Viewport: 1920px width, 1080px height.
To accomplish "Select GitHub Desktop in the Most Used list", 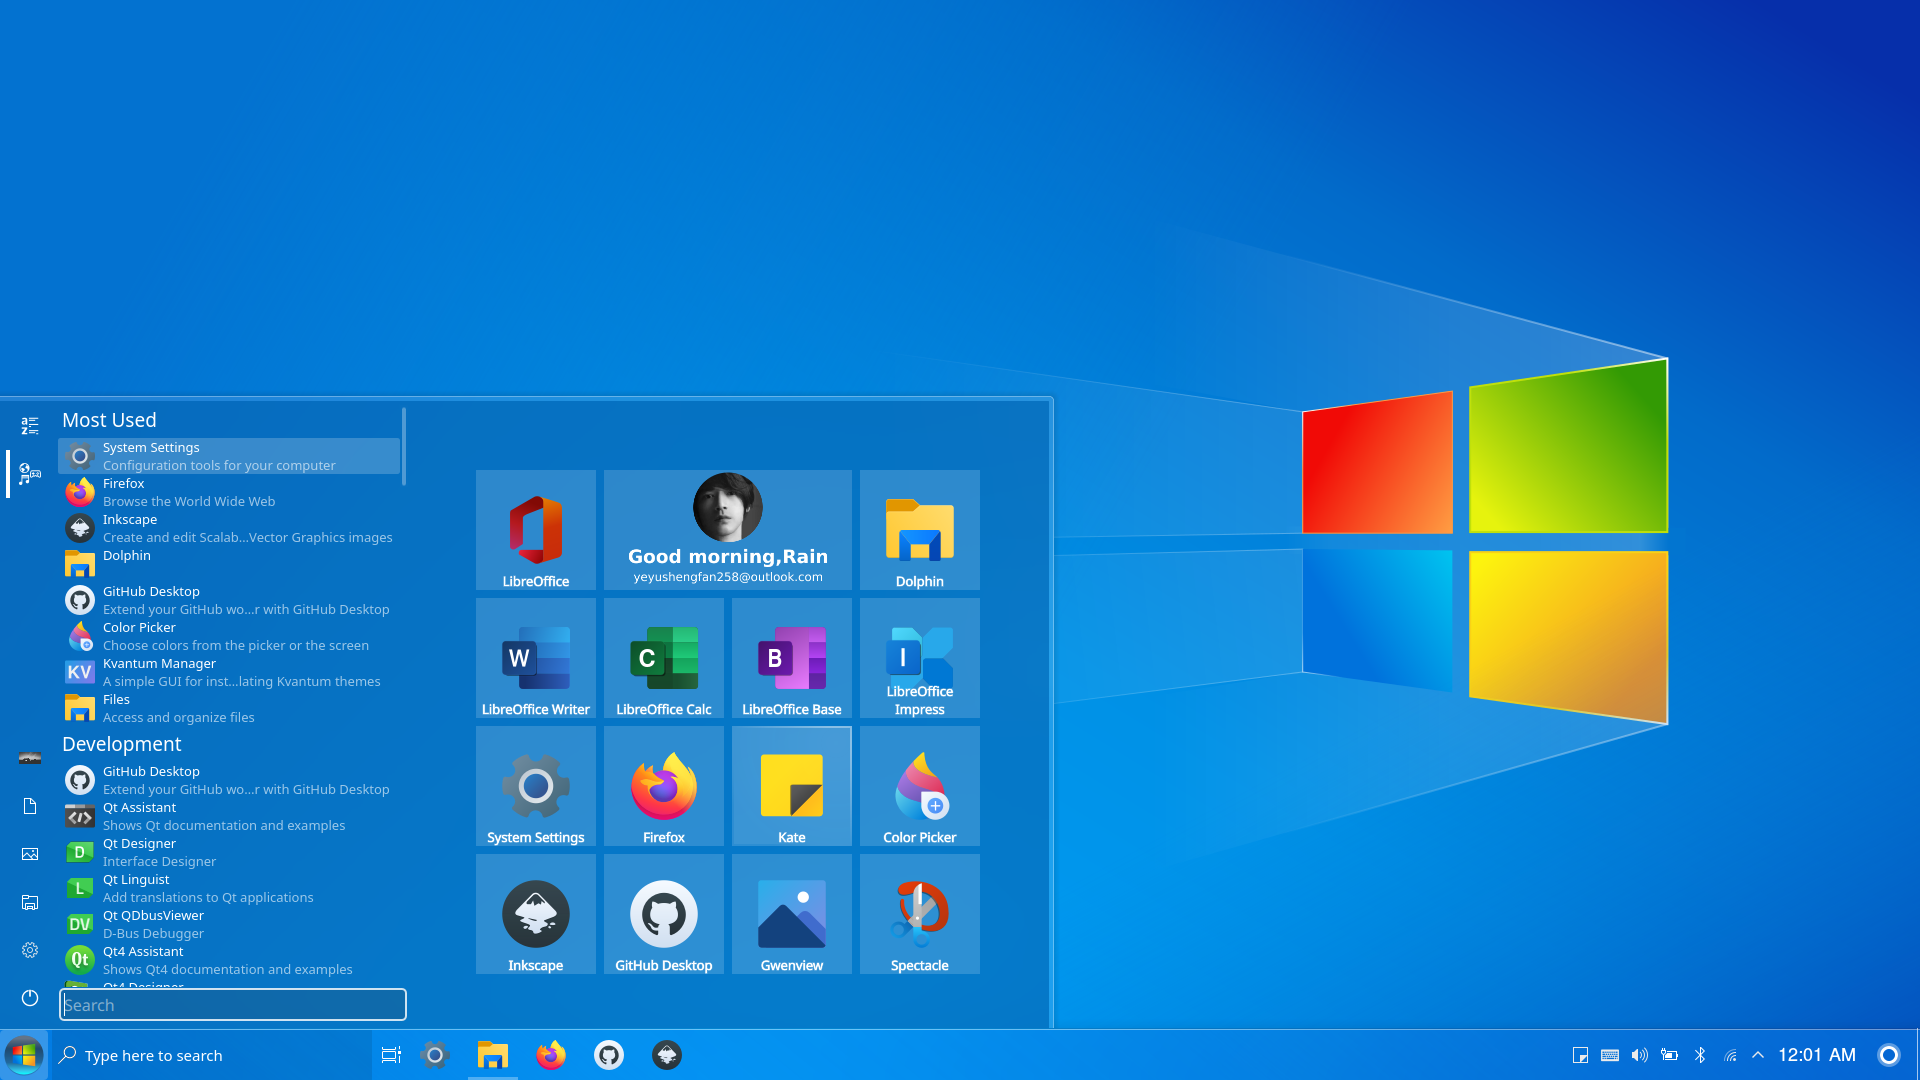I will tap(229, 600).
